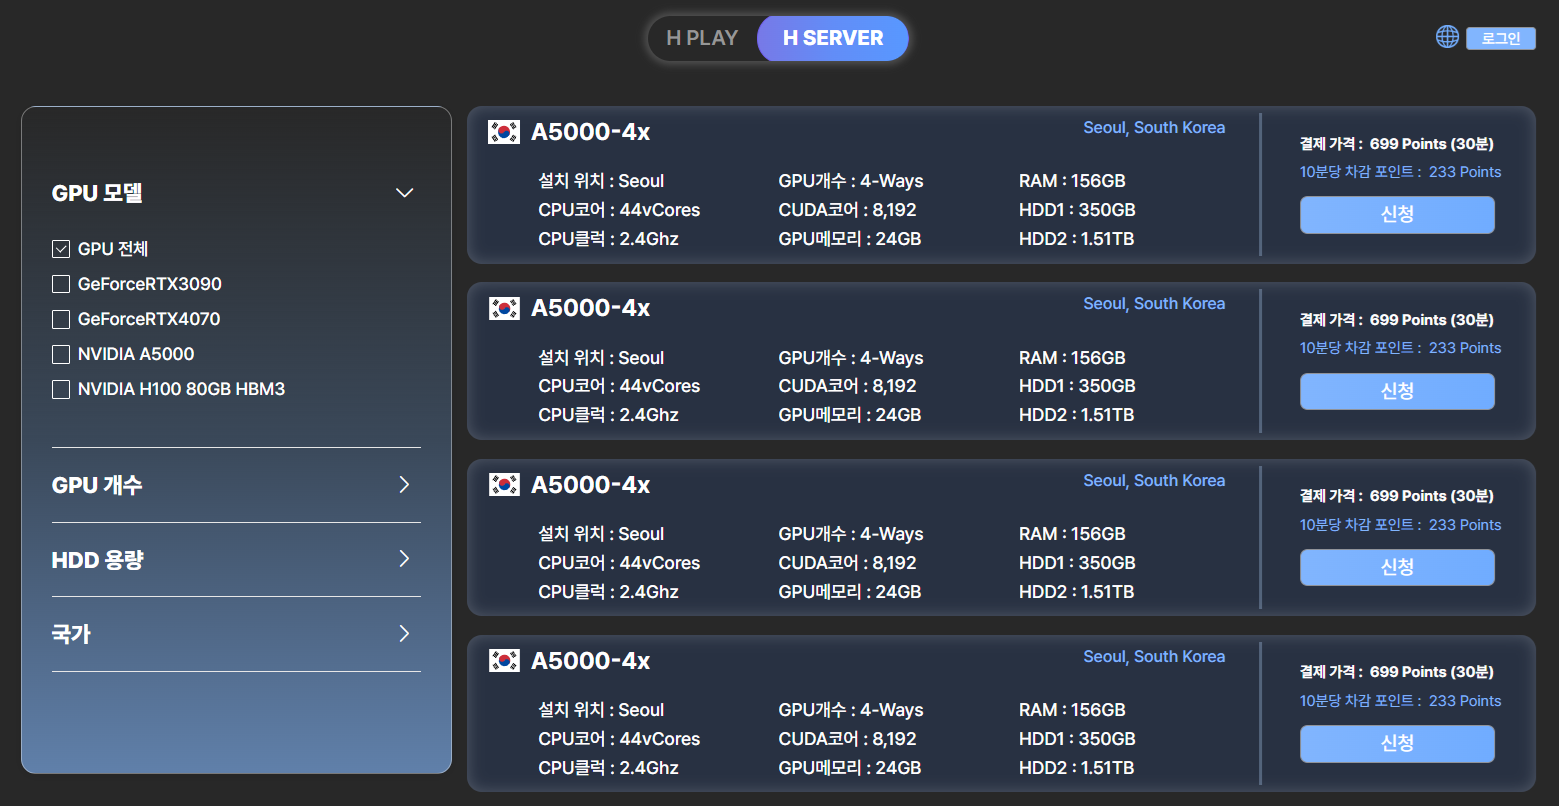Click 신청 on the first A5000-4x server

click(1396, 215)
